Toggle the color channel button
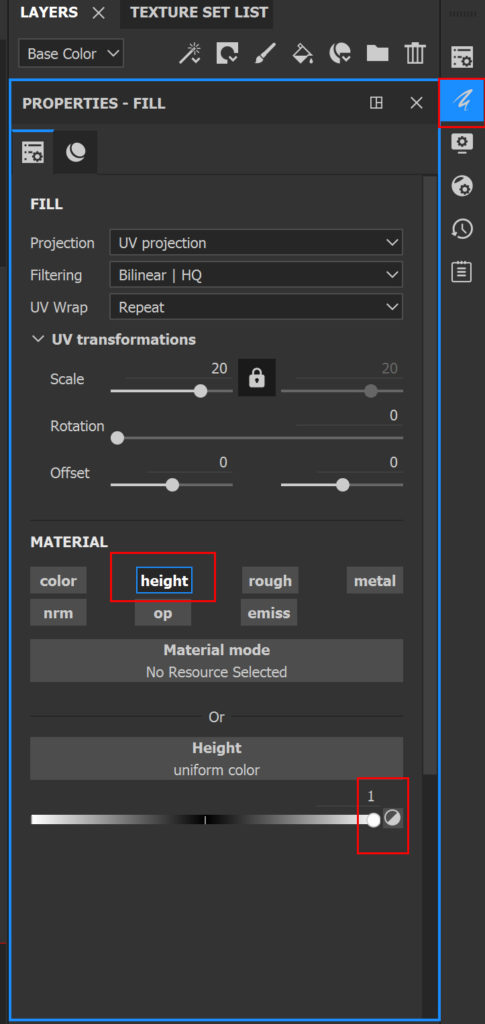 58,581
